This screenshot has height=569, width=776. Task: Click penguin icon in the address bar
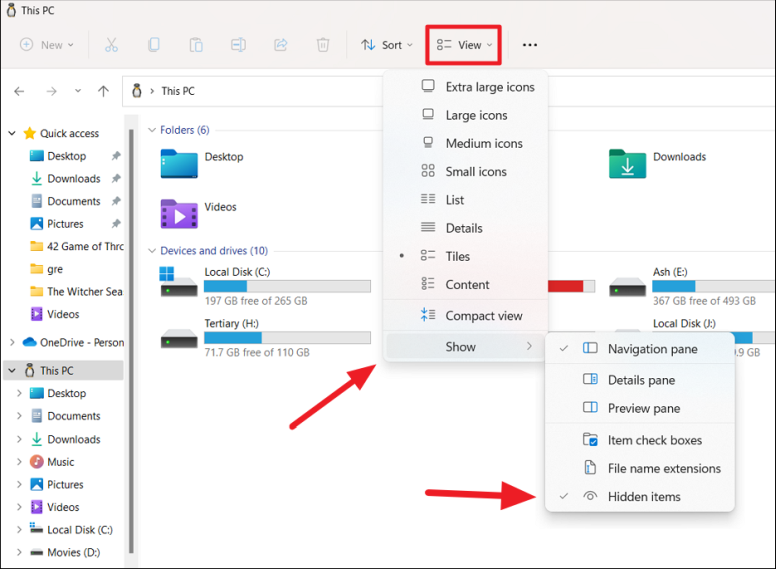pyautogui.click(x=137, y=91)
